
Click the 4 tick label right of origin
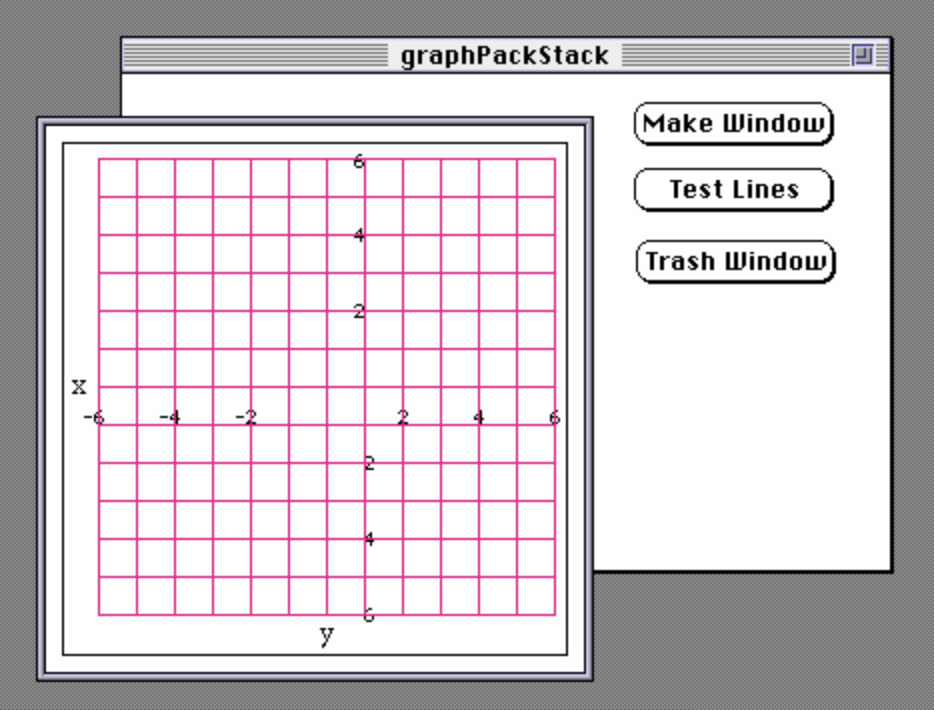pyautogui.click(x=479, y=417)
